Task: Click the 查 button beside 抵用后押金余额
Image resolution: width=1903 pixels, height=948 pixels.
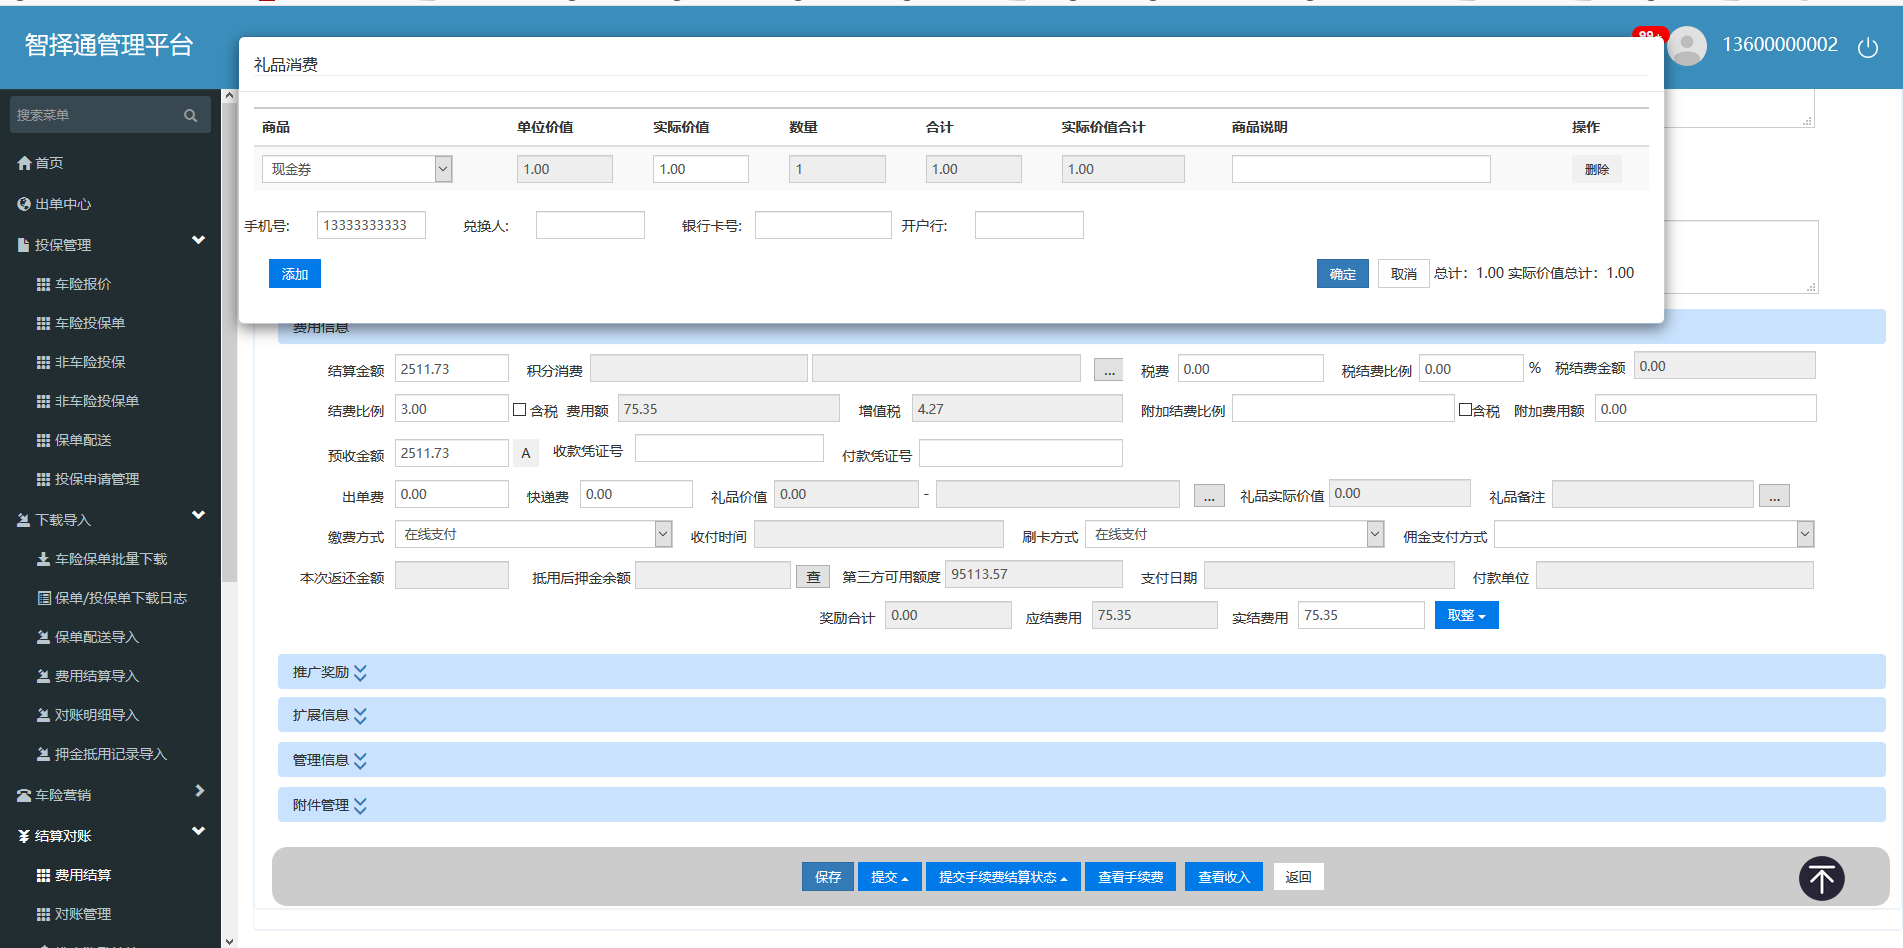Action: coord(813,577)
